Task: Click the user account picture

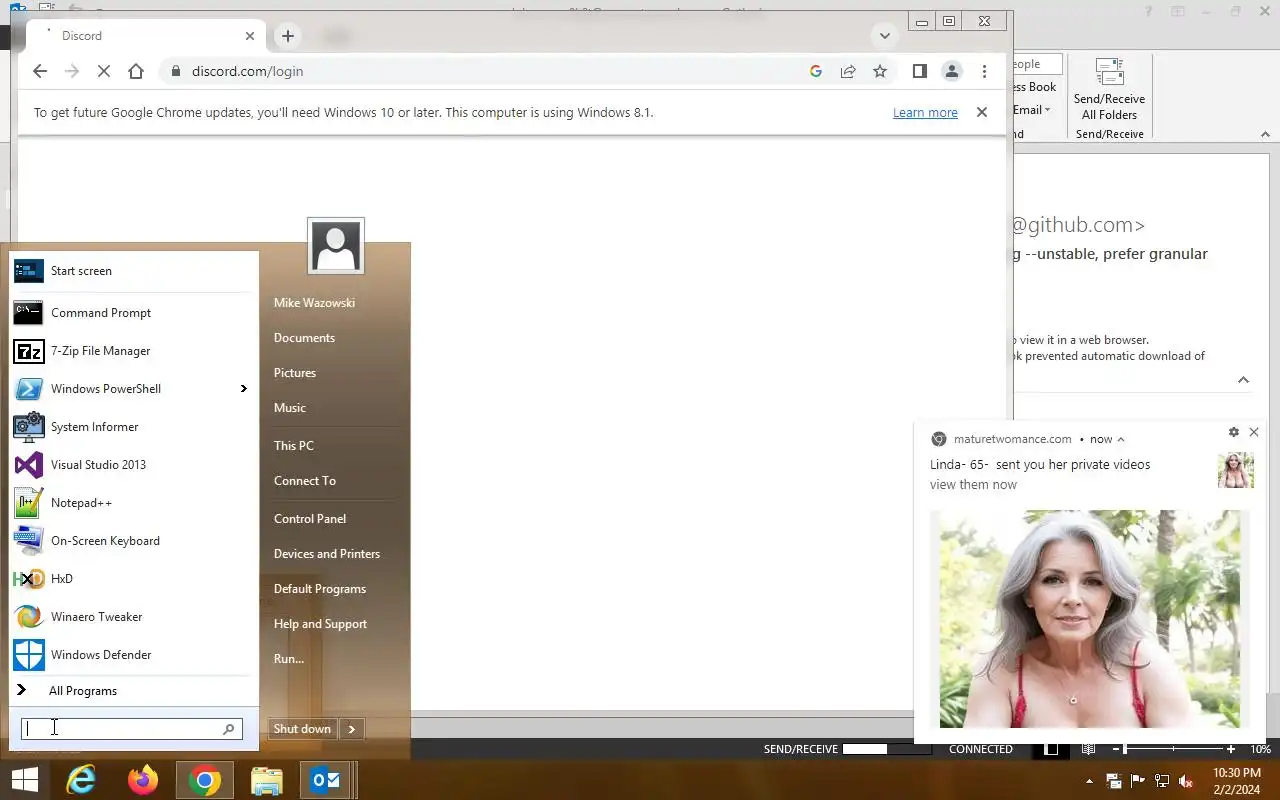Action: [x=336, y=245]
